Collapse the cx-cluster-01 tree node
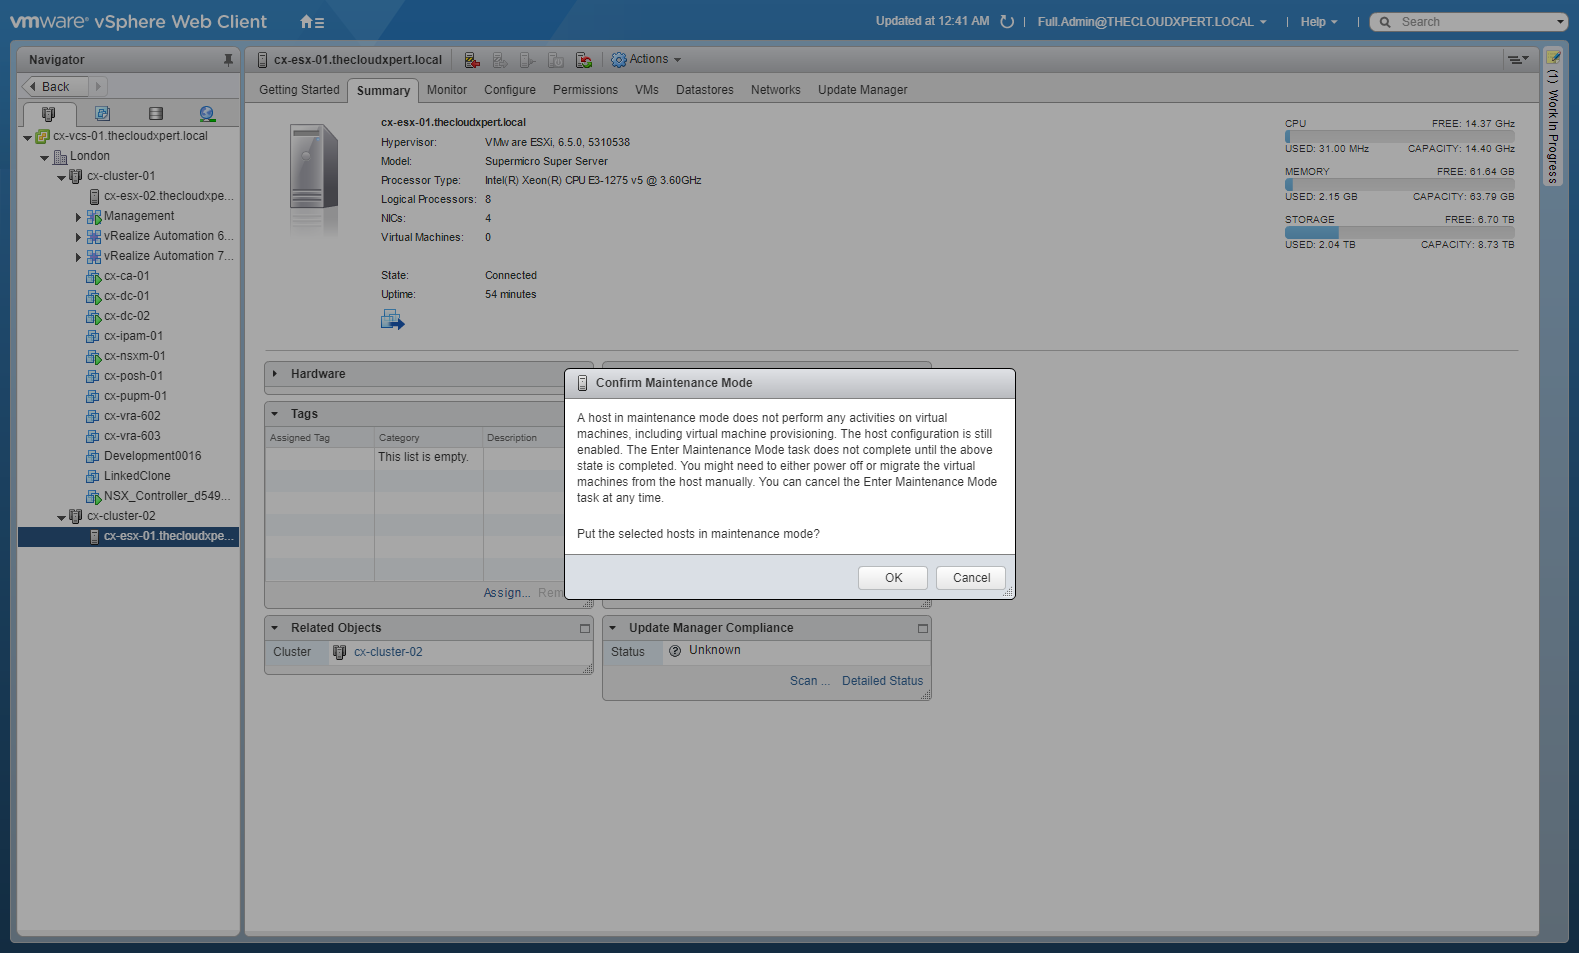 (61, 177)
